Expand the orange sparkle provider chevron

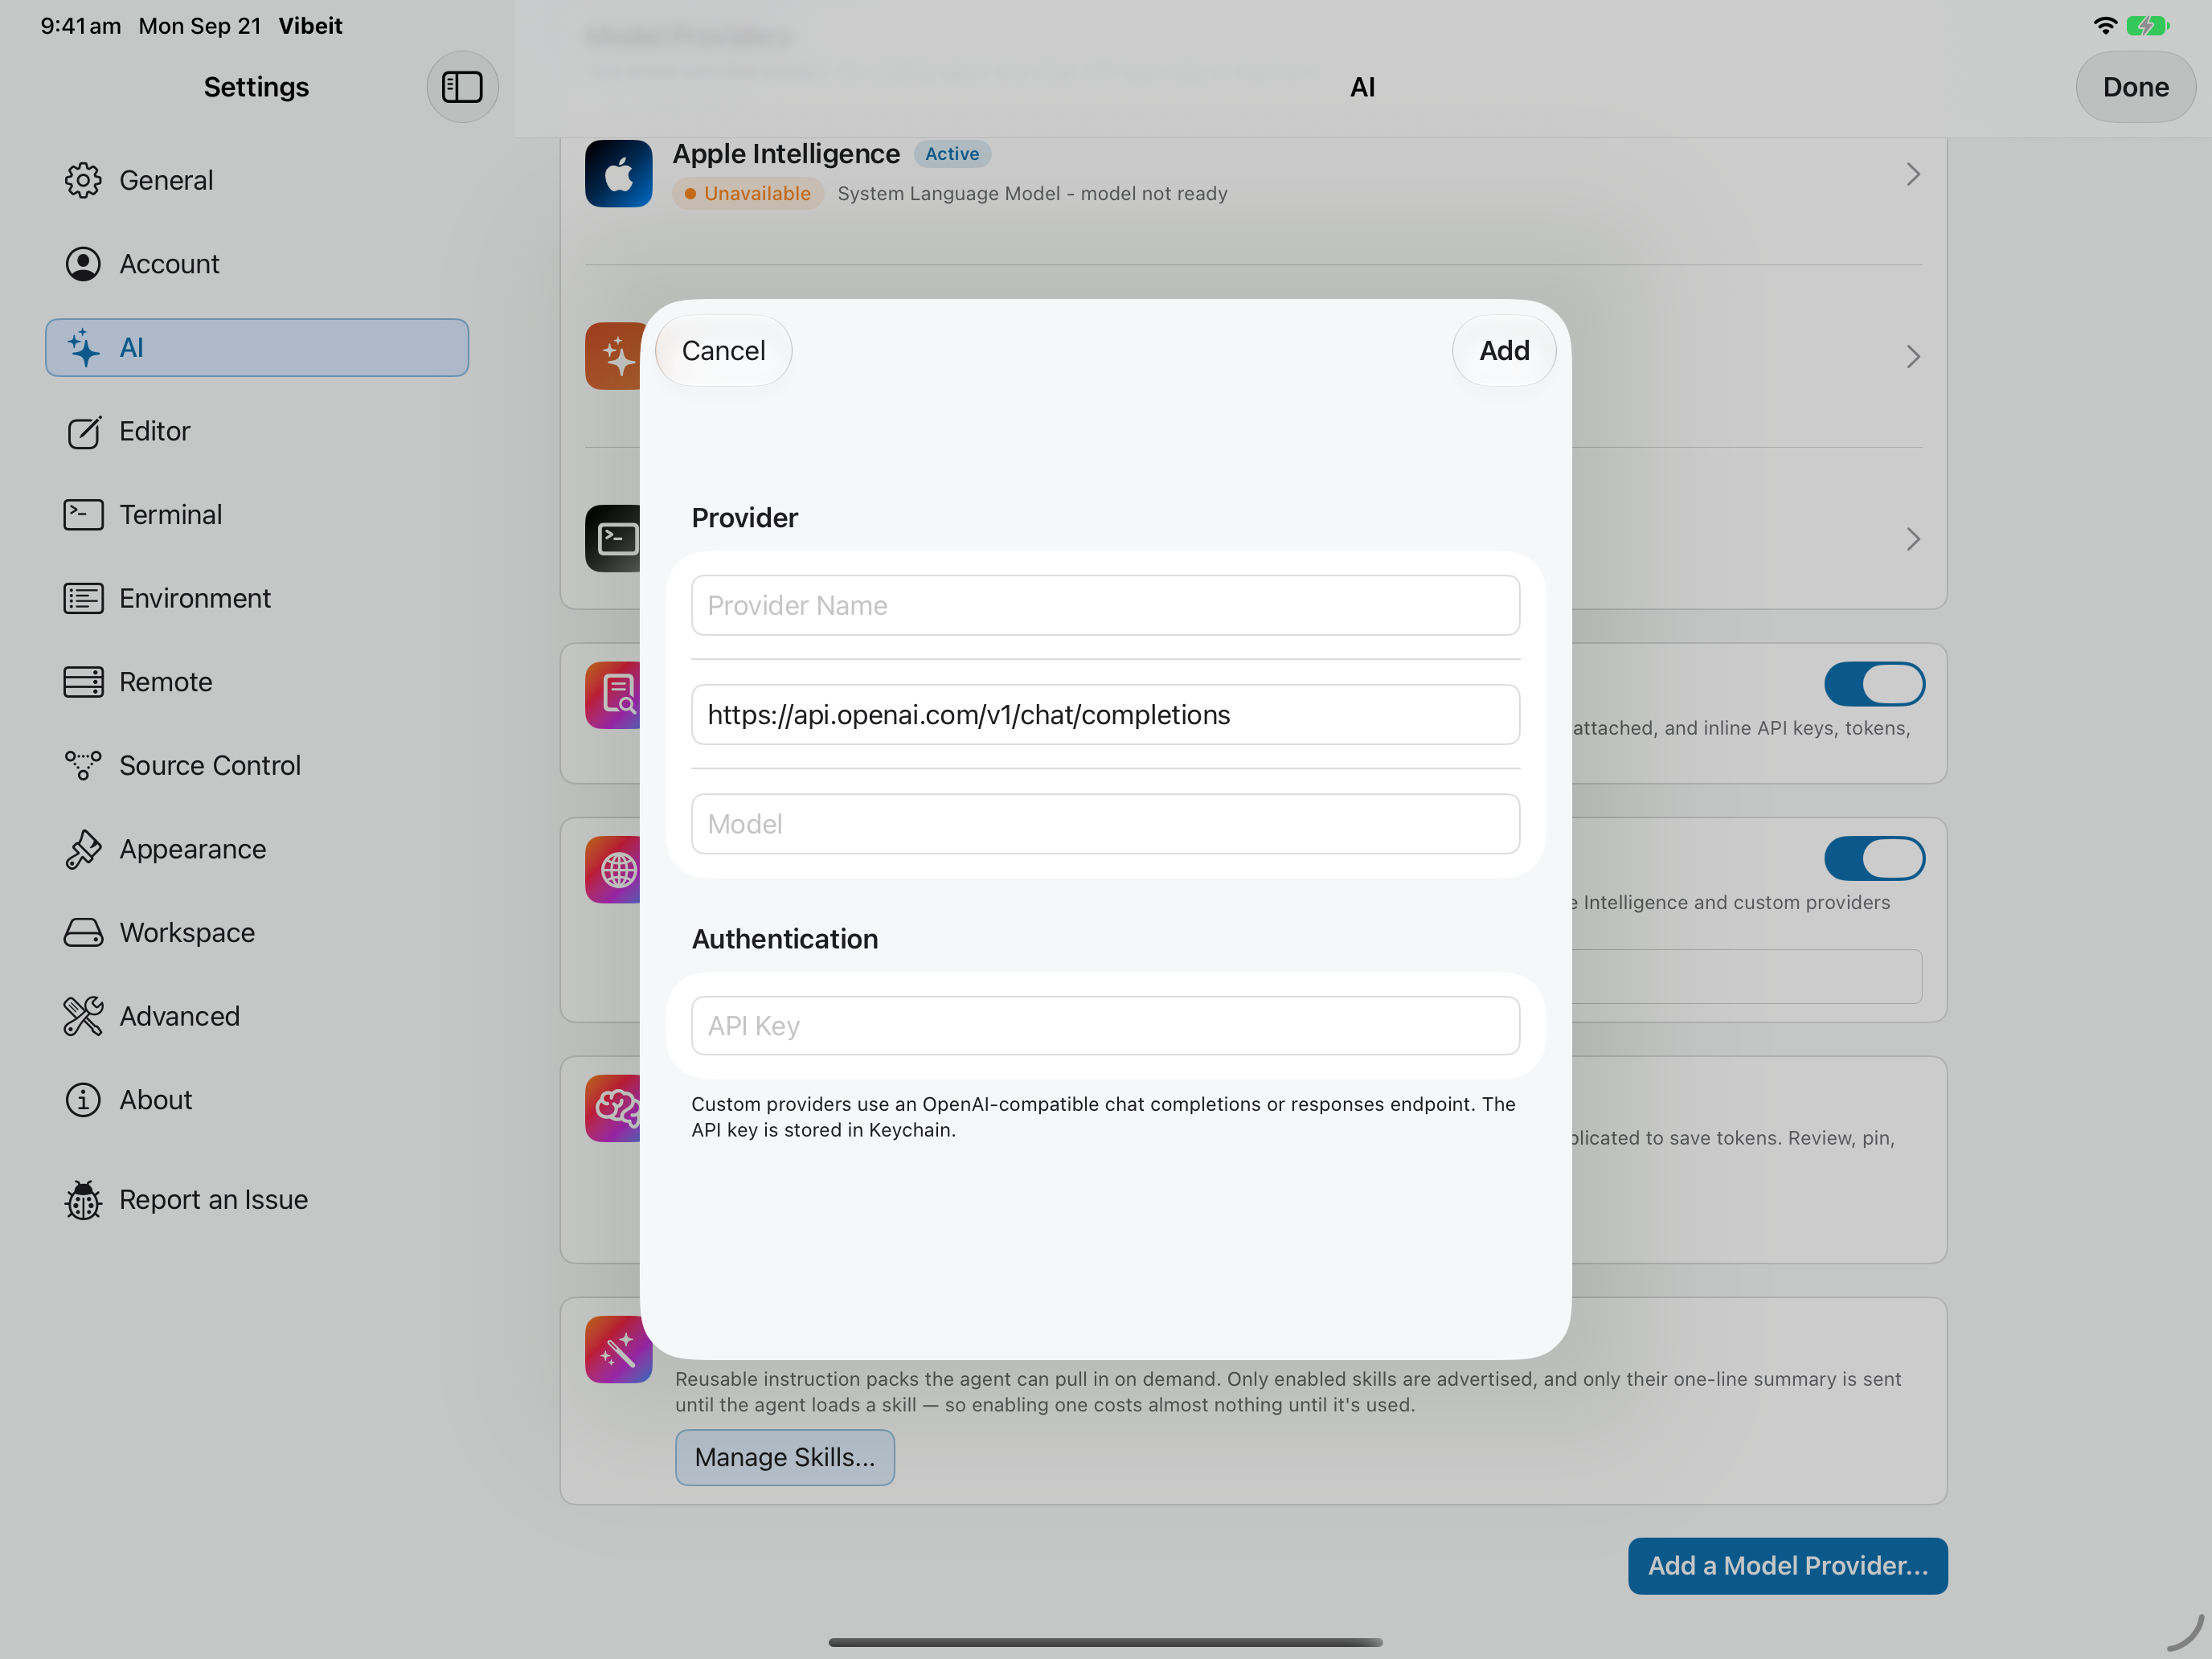[1913, 357]
